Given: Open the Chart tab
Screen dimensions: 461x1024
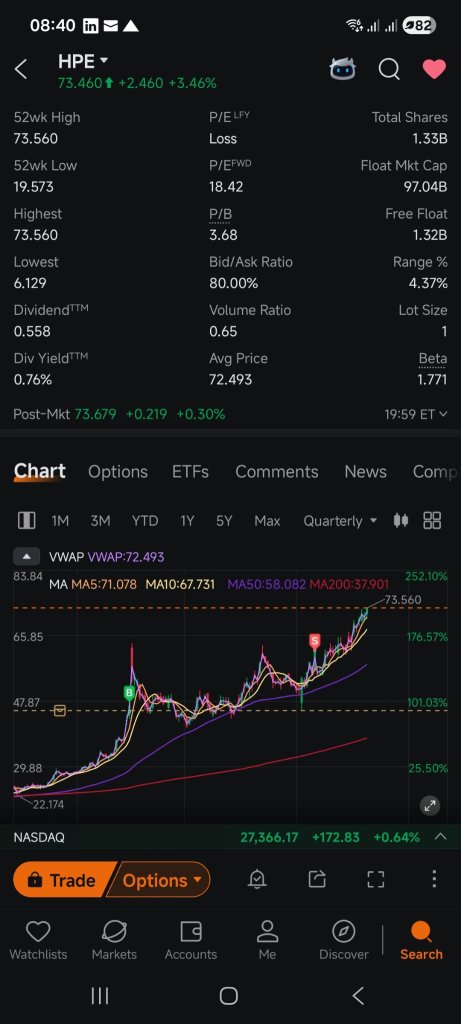Looking at the screenshot, I should (39, 472).
